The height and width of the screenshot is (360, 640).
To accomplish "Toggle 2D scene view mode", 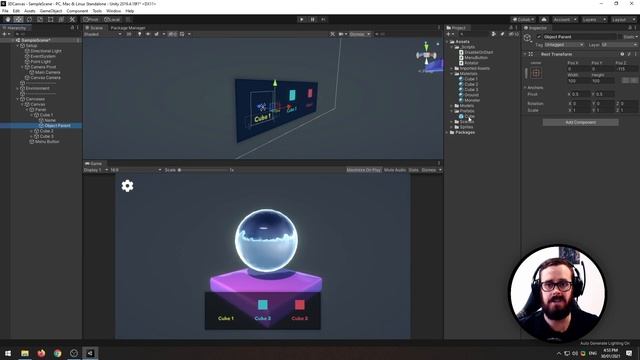I will (129, 34).
